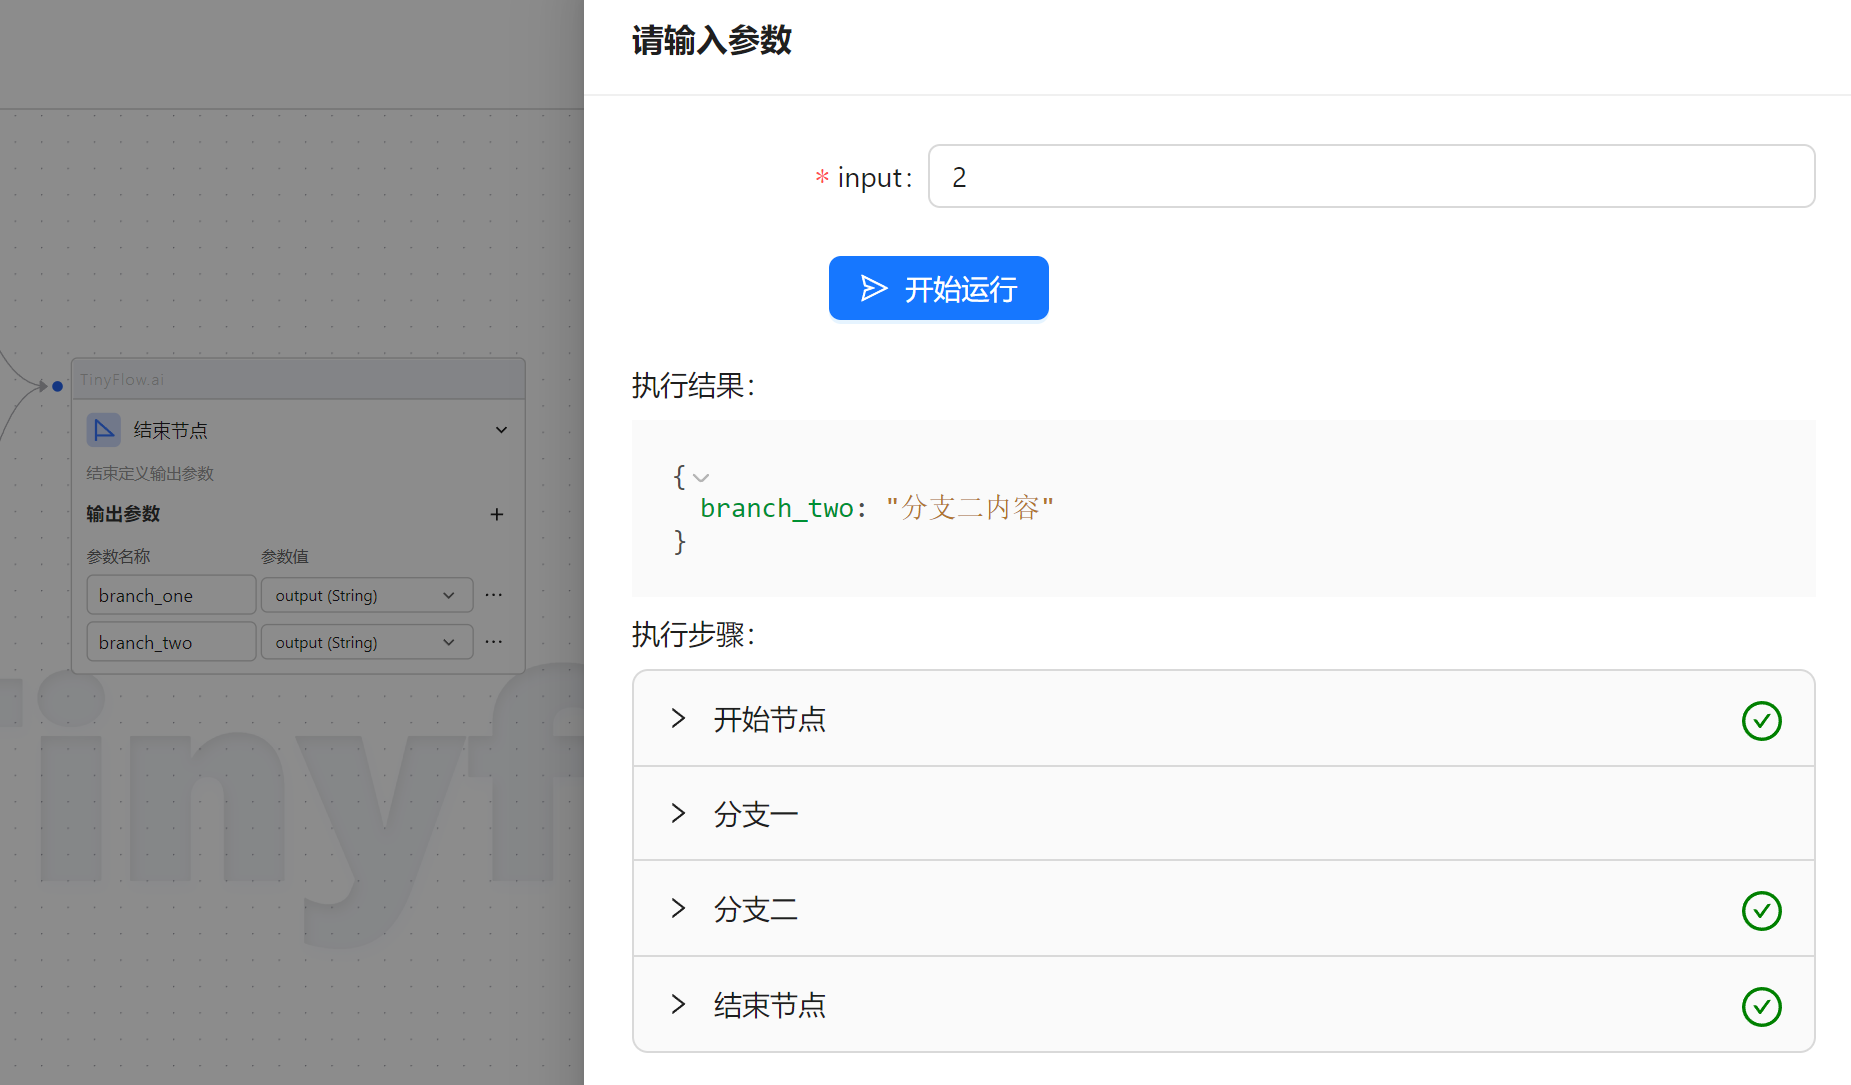Open more options for branch_two parameter

[494, 642]
